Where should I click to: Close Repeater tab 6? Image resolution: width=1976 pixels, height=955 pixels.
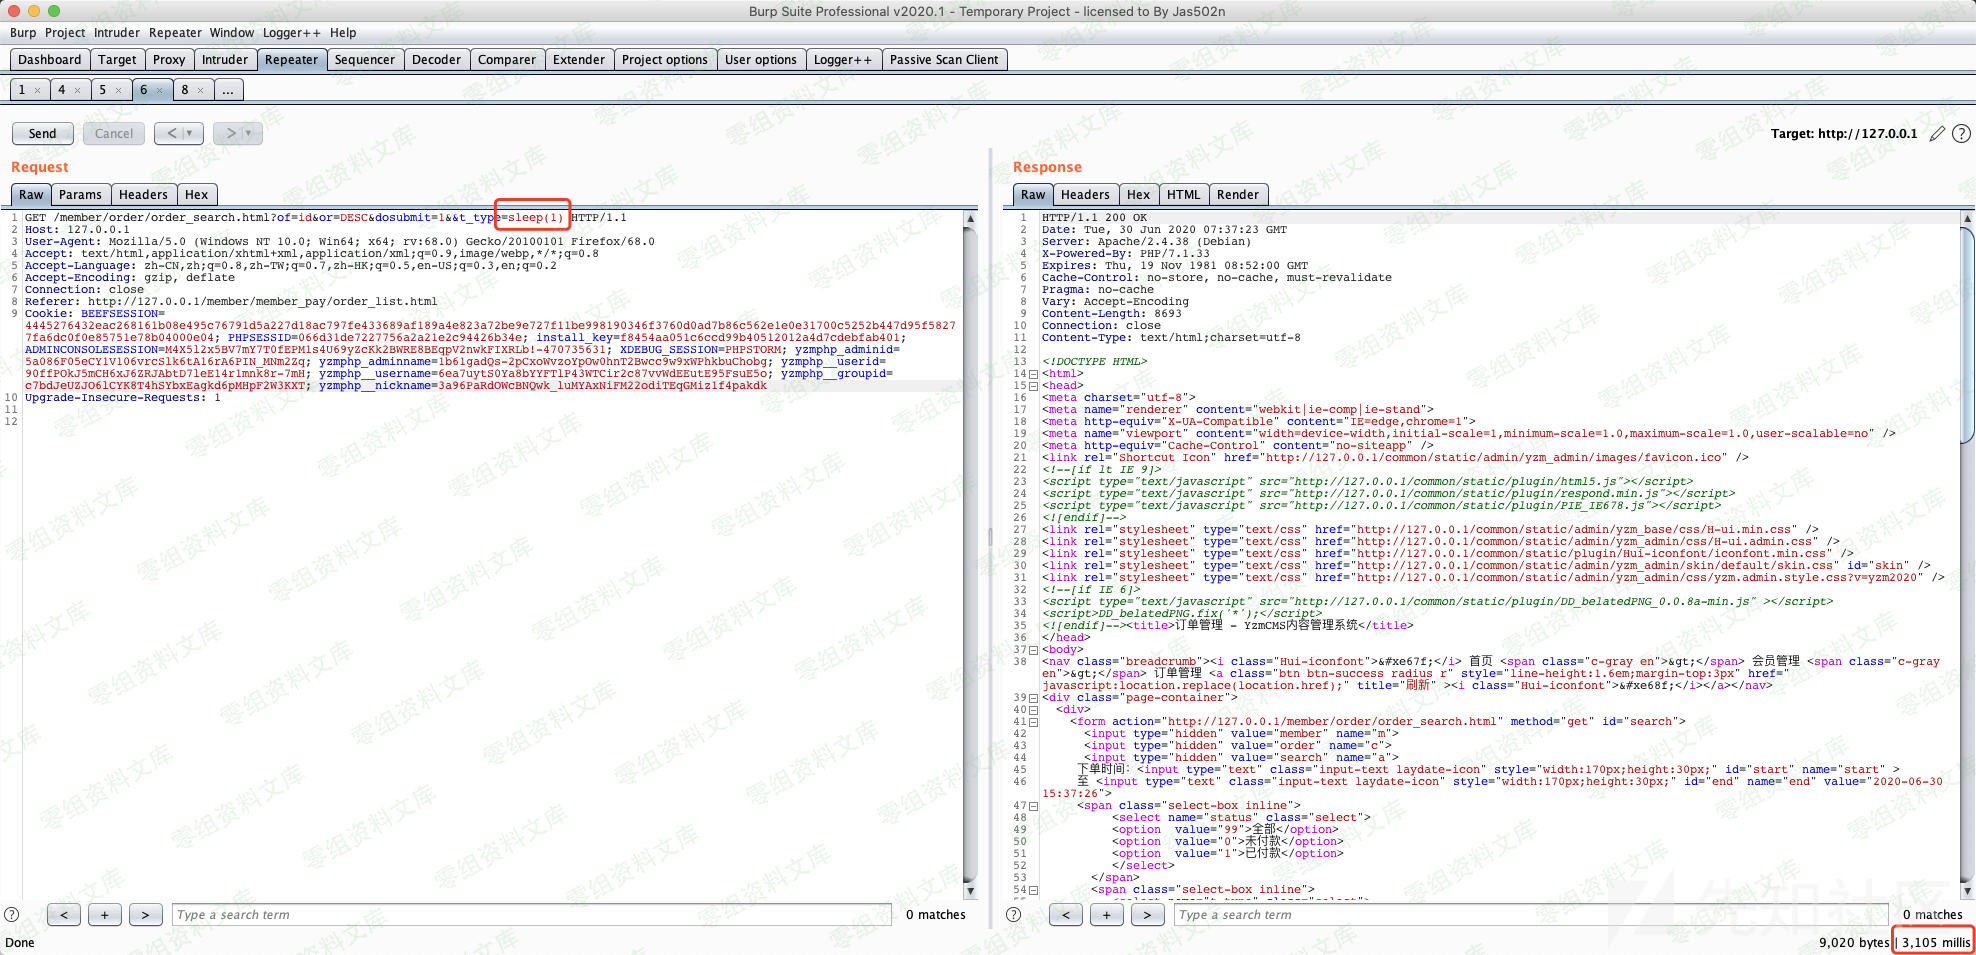pos(160,90)
